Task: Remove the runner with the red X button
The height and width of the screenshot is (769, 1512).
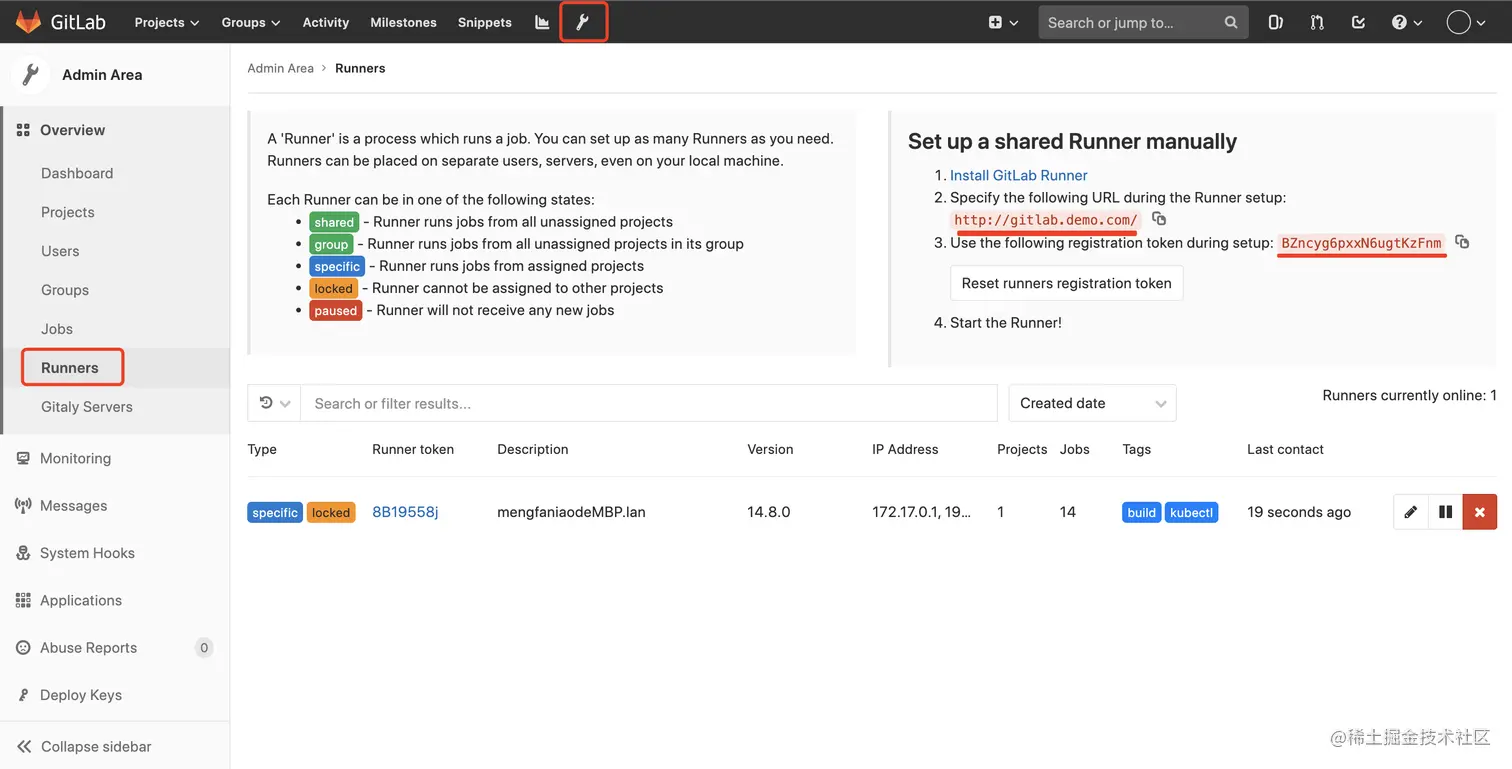Action: 1479,512
